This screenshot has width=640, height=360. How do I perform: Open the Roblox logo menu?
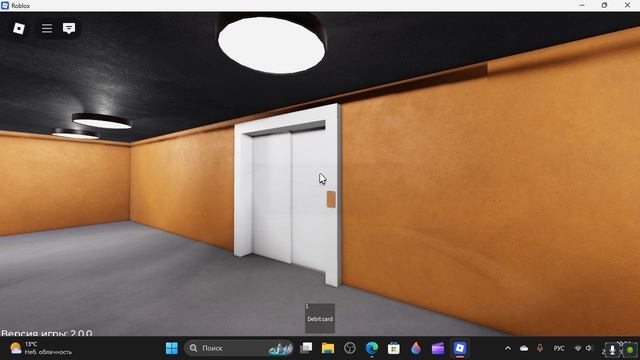(19, 28)
